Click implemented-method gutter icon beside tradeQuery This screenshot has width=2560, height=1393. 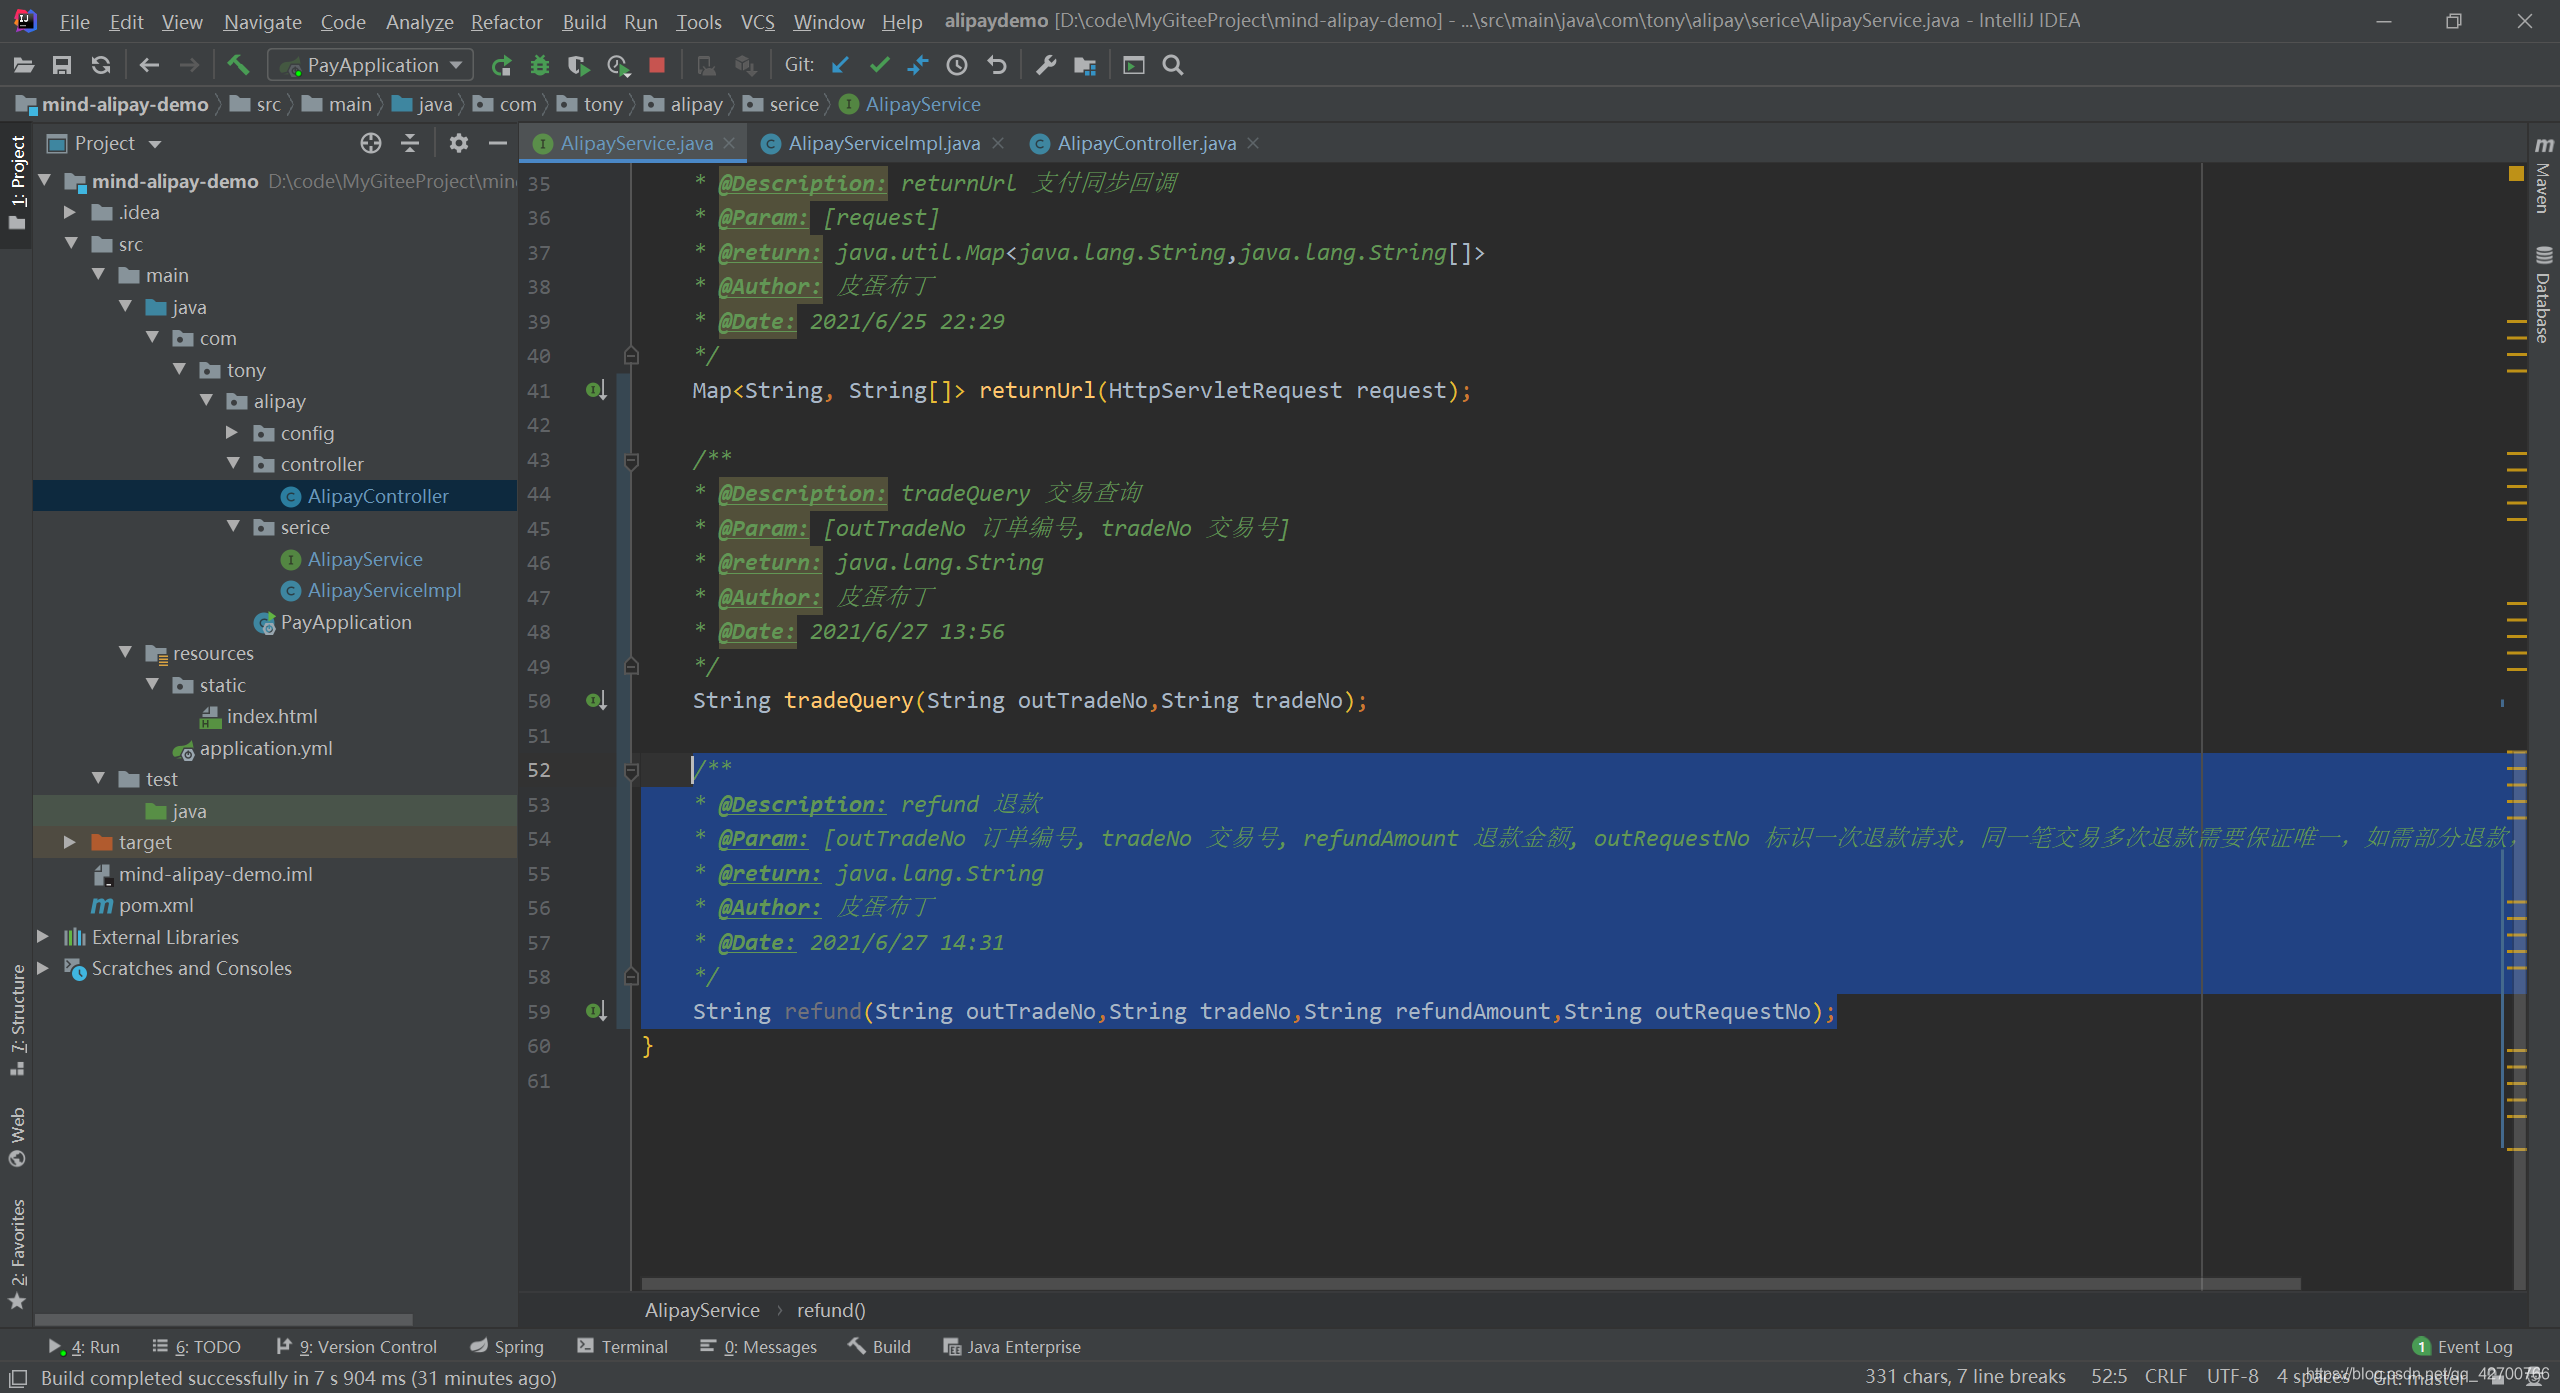click(x=596, y=701)
